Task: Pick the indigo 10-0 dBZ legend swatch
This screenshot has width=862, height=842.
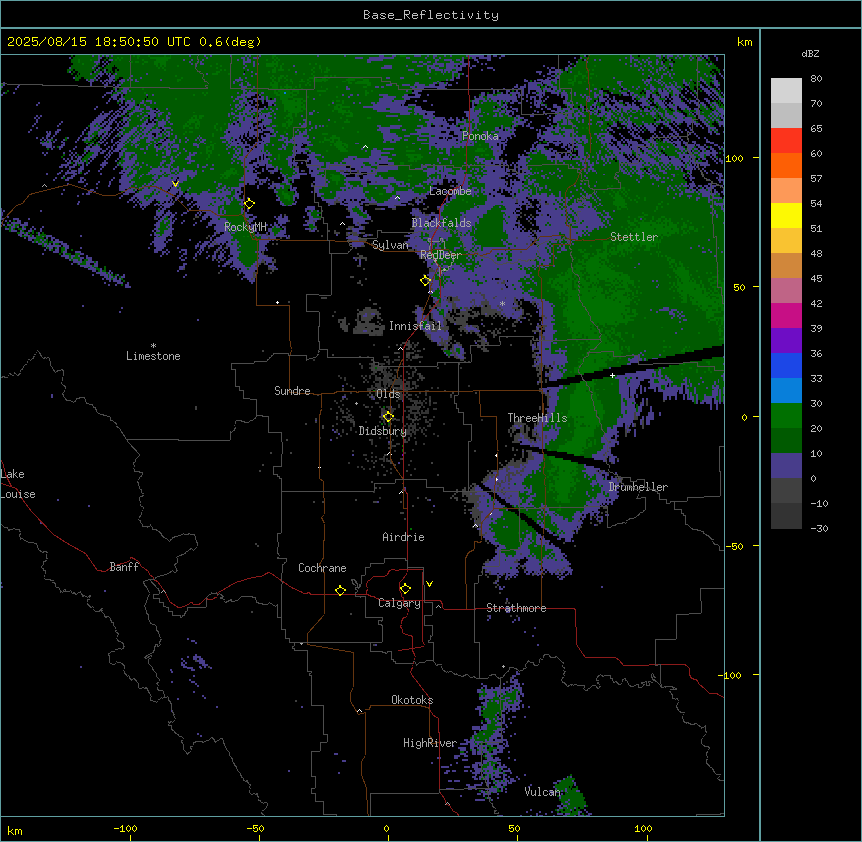Action: 786,466
